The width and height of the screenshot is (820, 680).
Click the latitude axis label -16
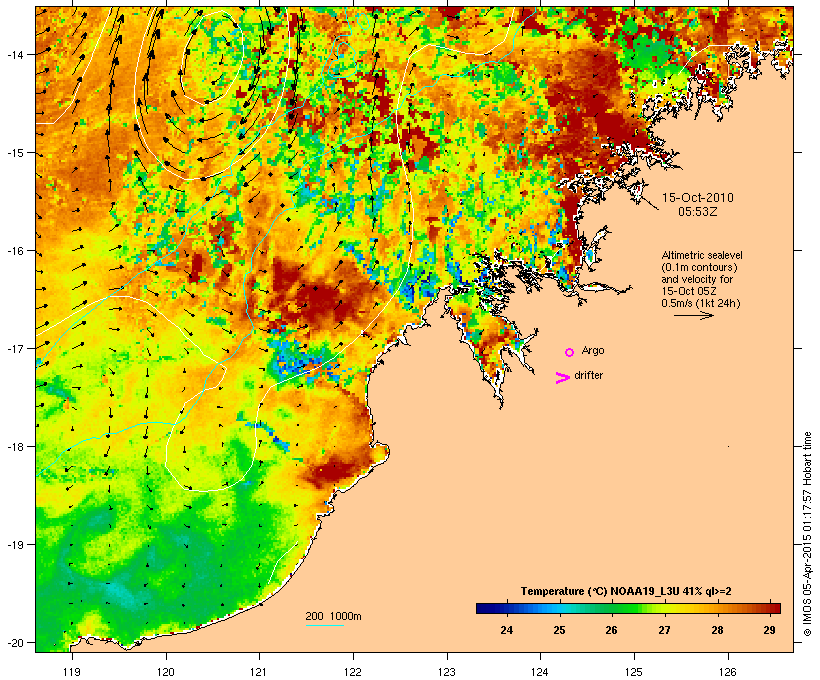coord(14,251)
